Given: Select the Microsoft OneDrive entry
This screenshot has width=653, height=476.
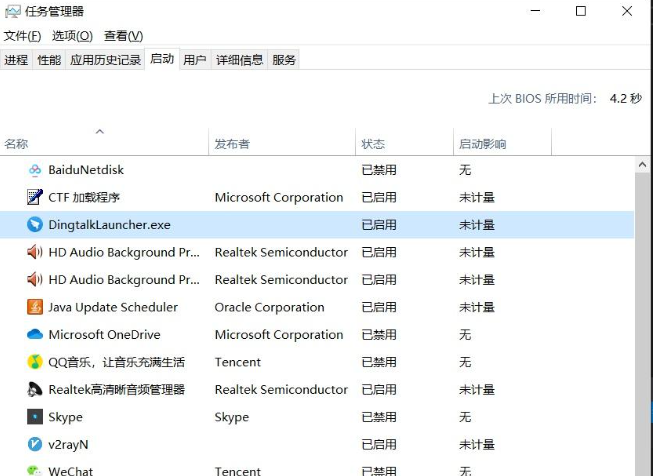Looking at the screenshot, I should (105, 334).
